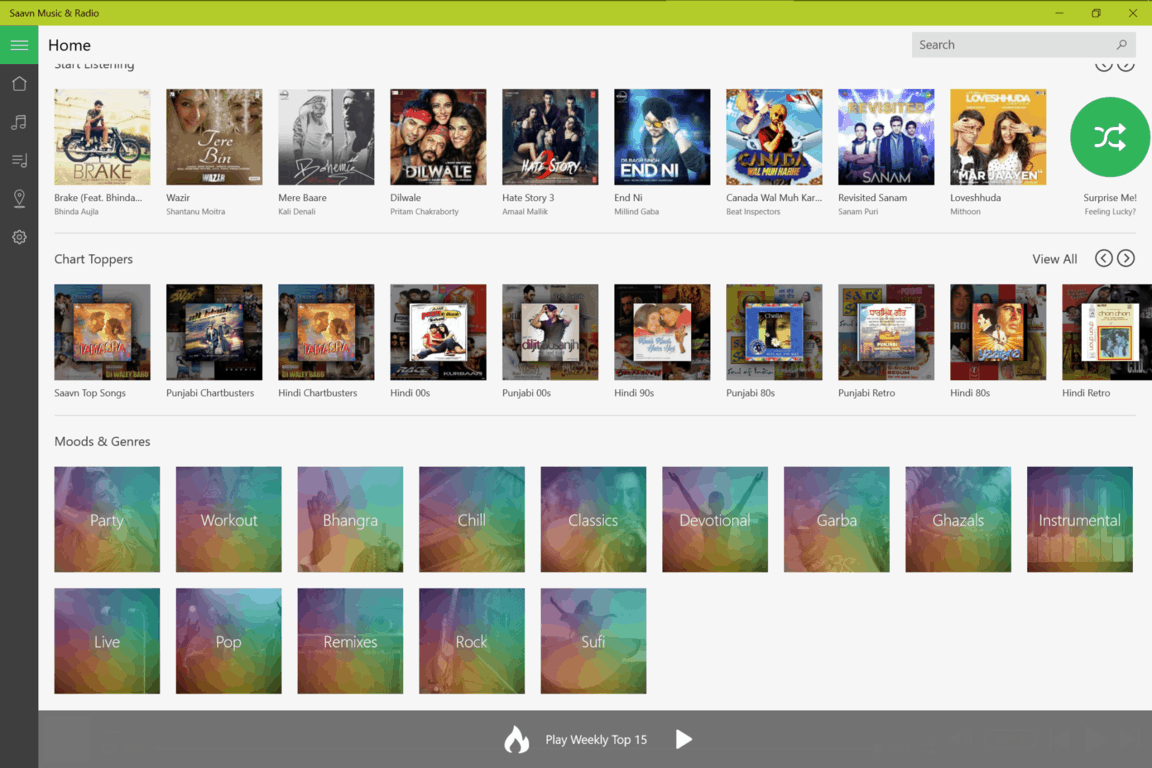This screenshot has height=768, width=1152.
Task: Open the Hindi Retro chart
Action: (1106, 332)
